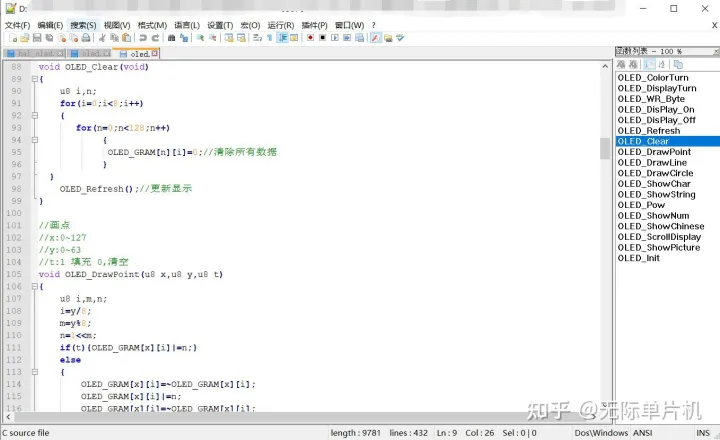This screenshot has height=440, width=720.
Task: Click the Copy toolbar icon
Action: click(114, 38)
